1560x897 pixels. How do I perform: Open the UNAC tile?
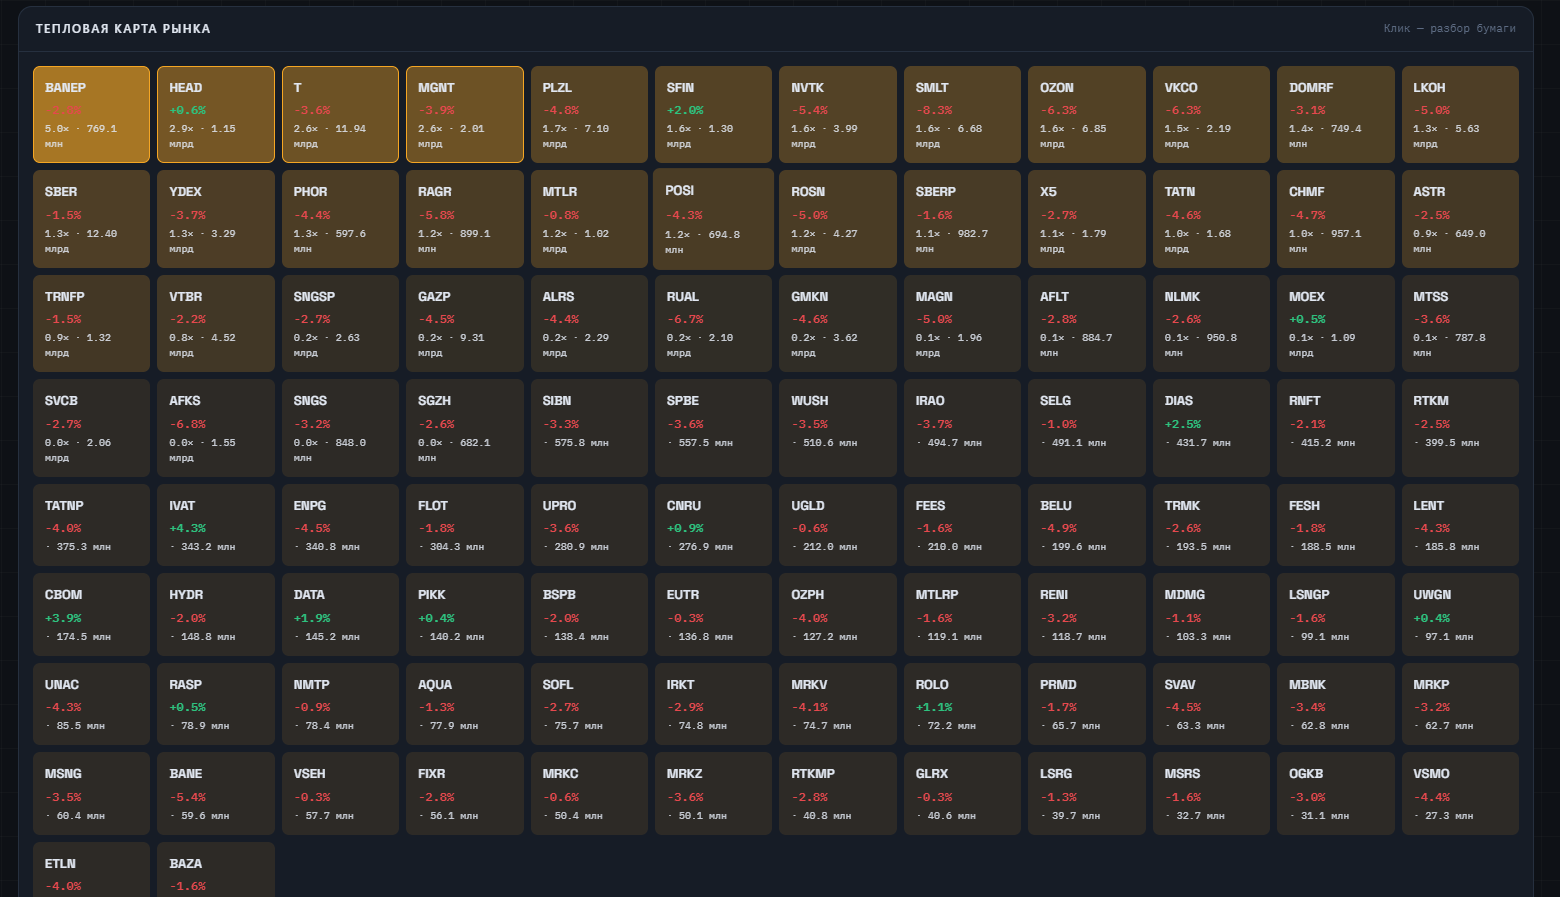tap(91, 704)
